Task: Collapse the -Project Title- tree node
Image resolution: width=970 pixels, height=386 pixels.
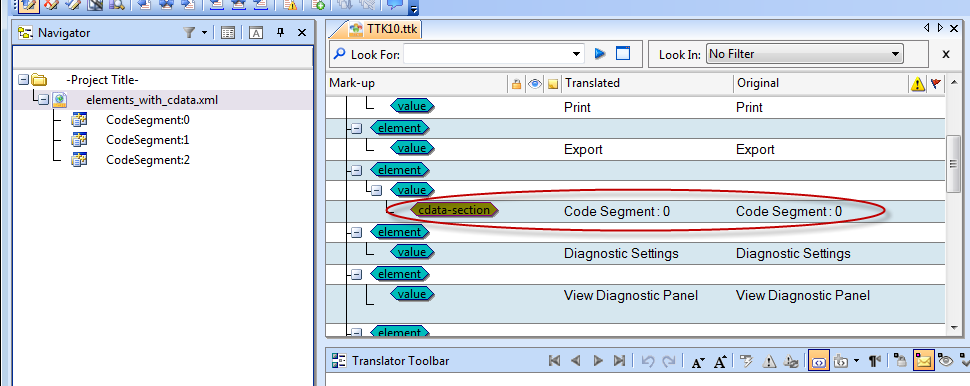Action: 24,80
